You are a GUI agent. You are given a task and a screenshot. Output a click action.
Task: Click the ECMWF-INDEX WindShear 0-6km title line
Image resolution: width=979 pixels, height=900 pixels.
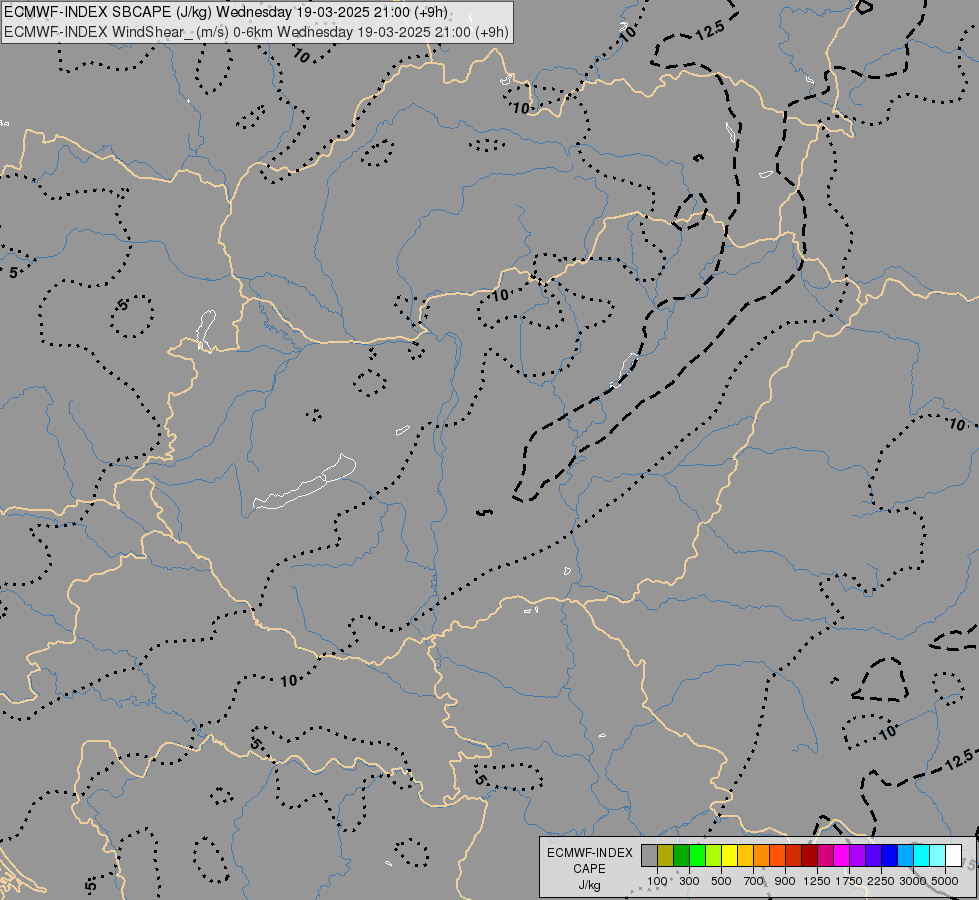[x=256, y=32]
